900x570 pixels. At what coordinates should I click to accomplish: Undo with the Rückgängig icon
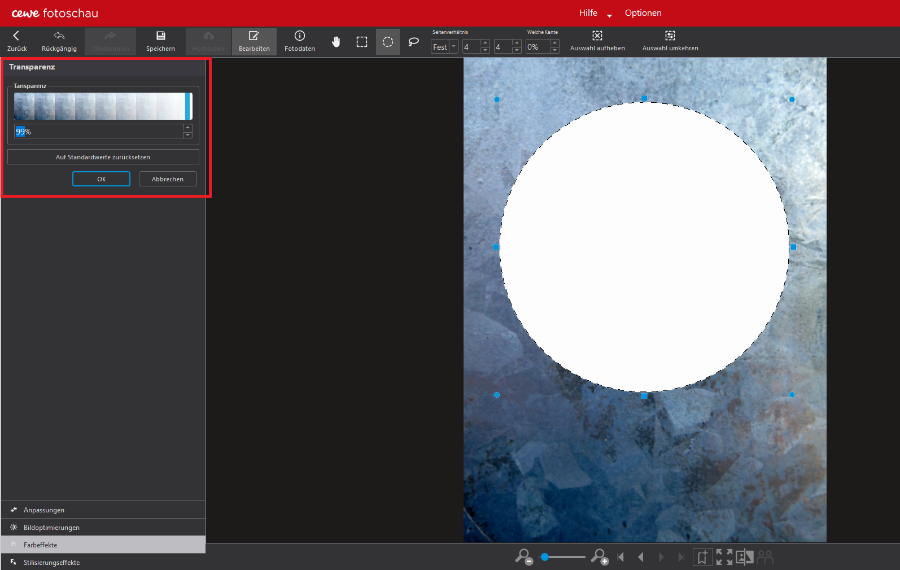pos(59,40)
